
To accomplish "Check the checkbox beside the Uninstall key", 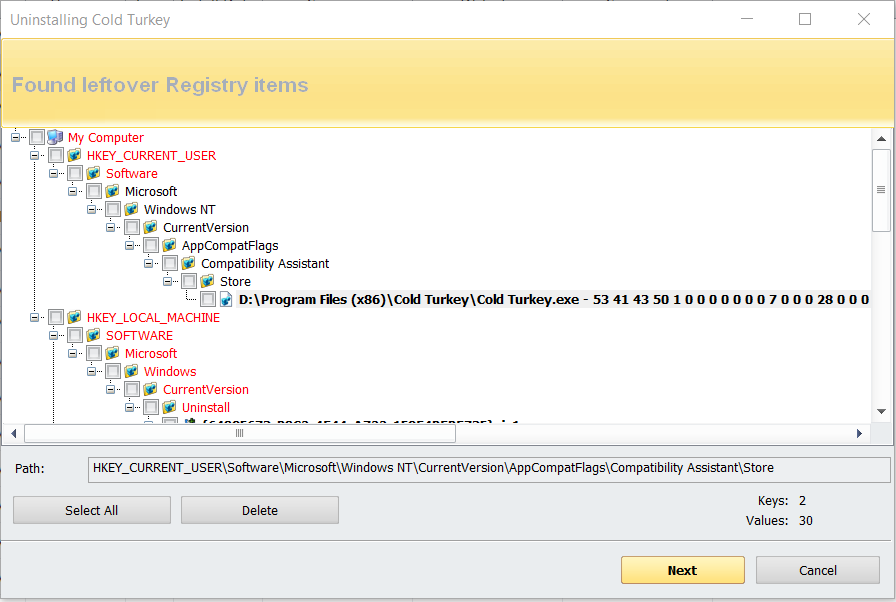I will pos(151,407).
